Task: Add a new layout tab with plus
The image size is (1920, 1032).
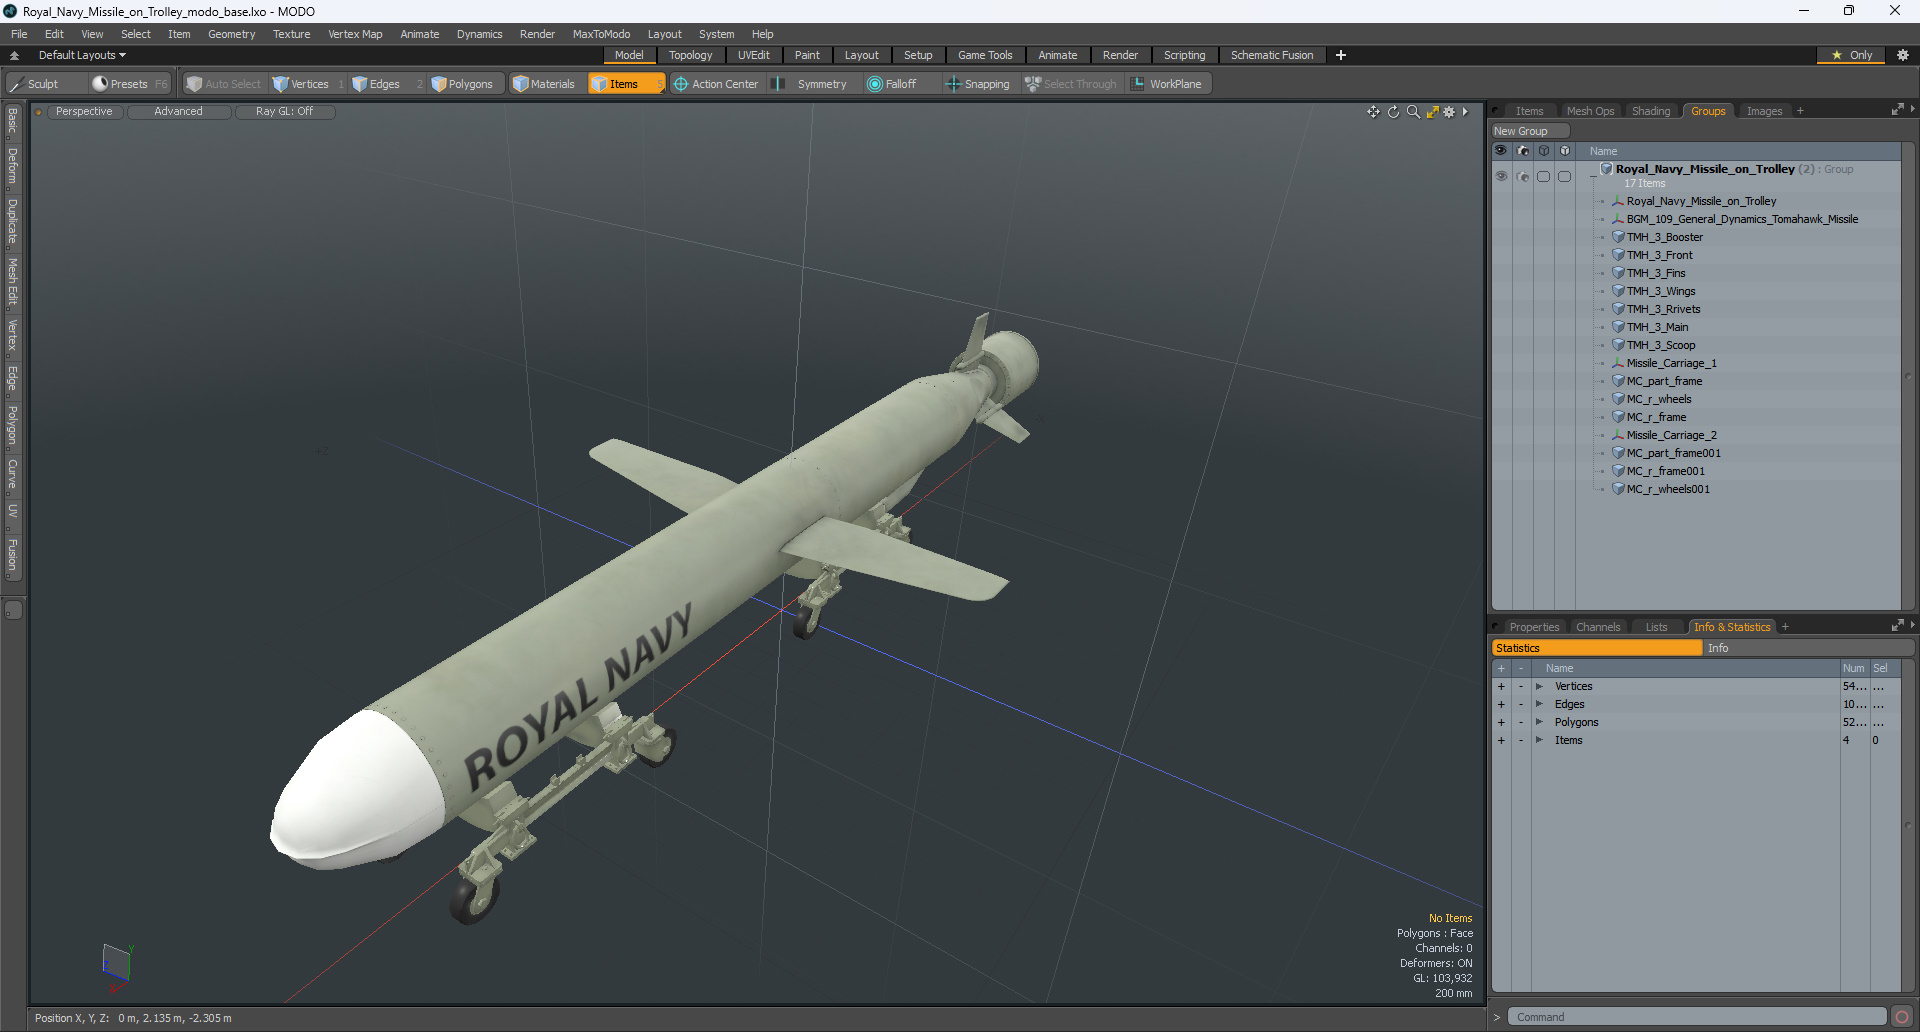Action: [x=1340, y=55]
